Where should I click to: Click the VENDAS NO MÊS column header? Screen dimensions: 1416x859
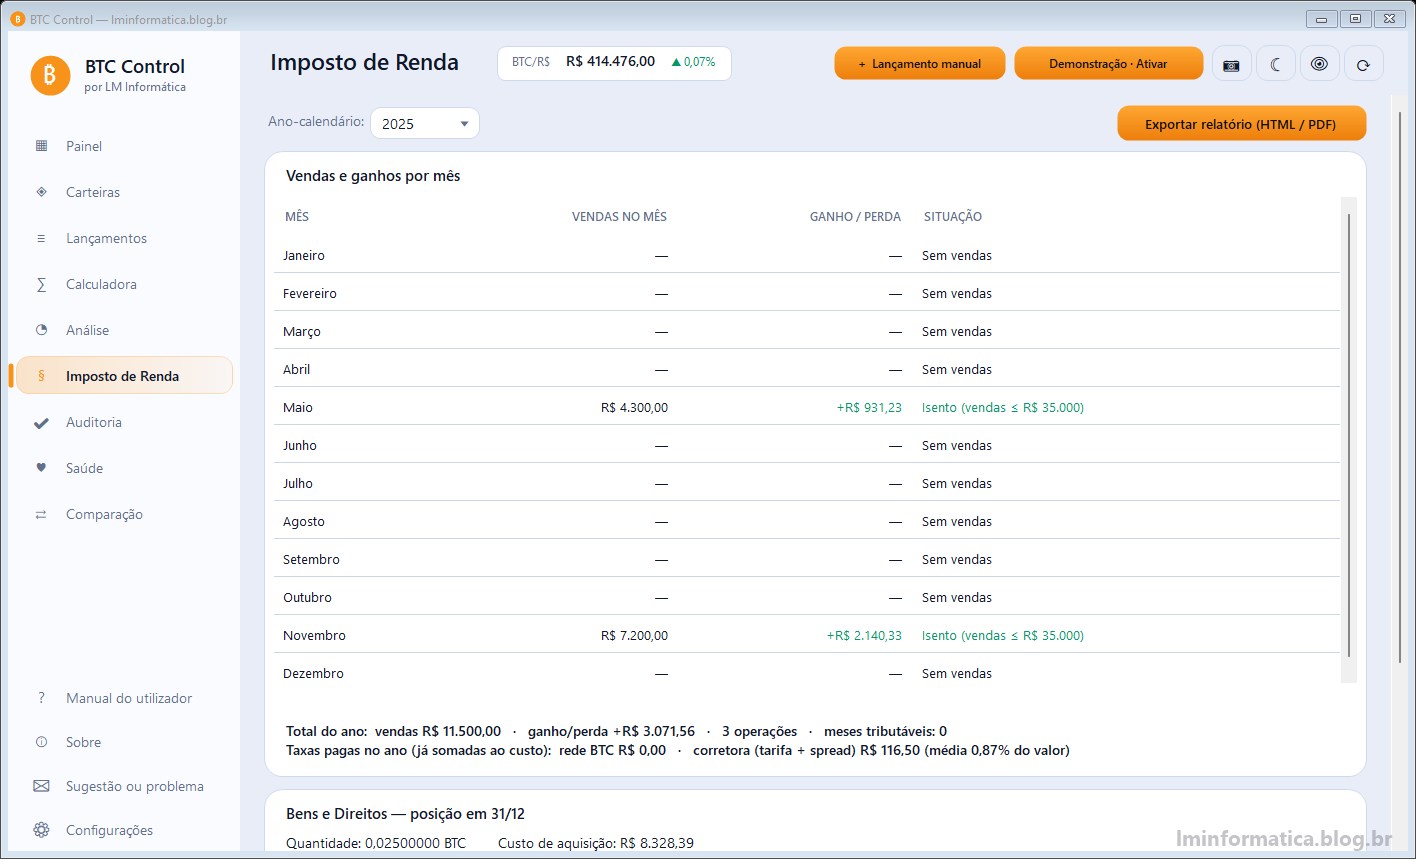tap(619, 217)
